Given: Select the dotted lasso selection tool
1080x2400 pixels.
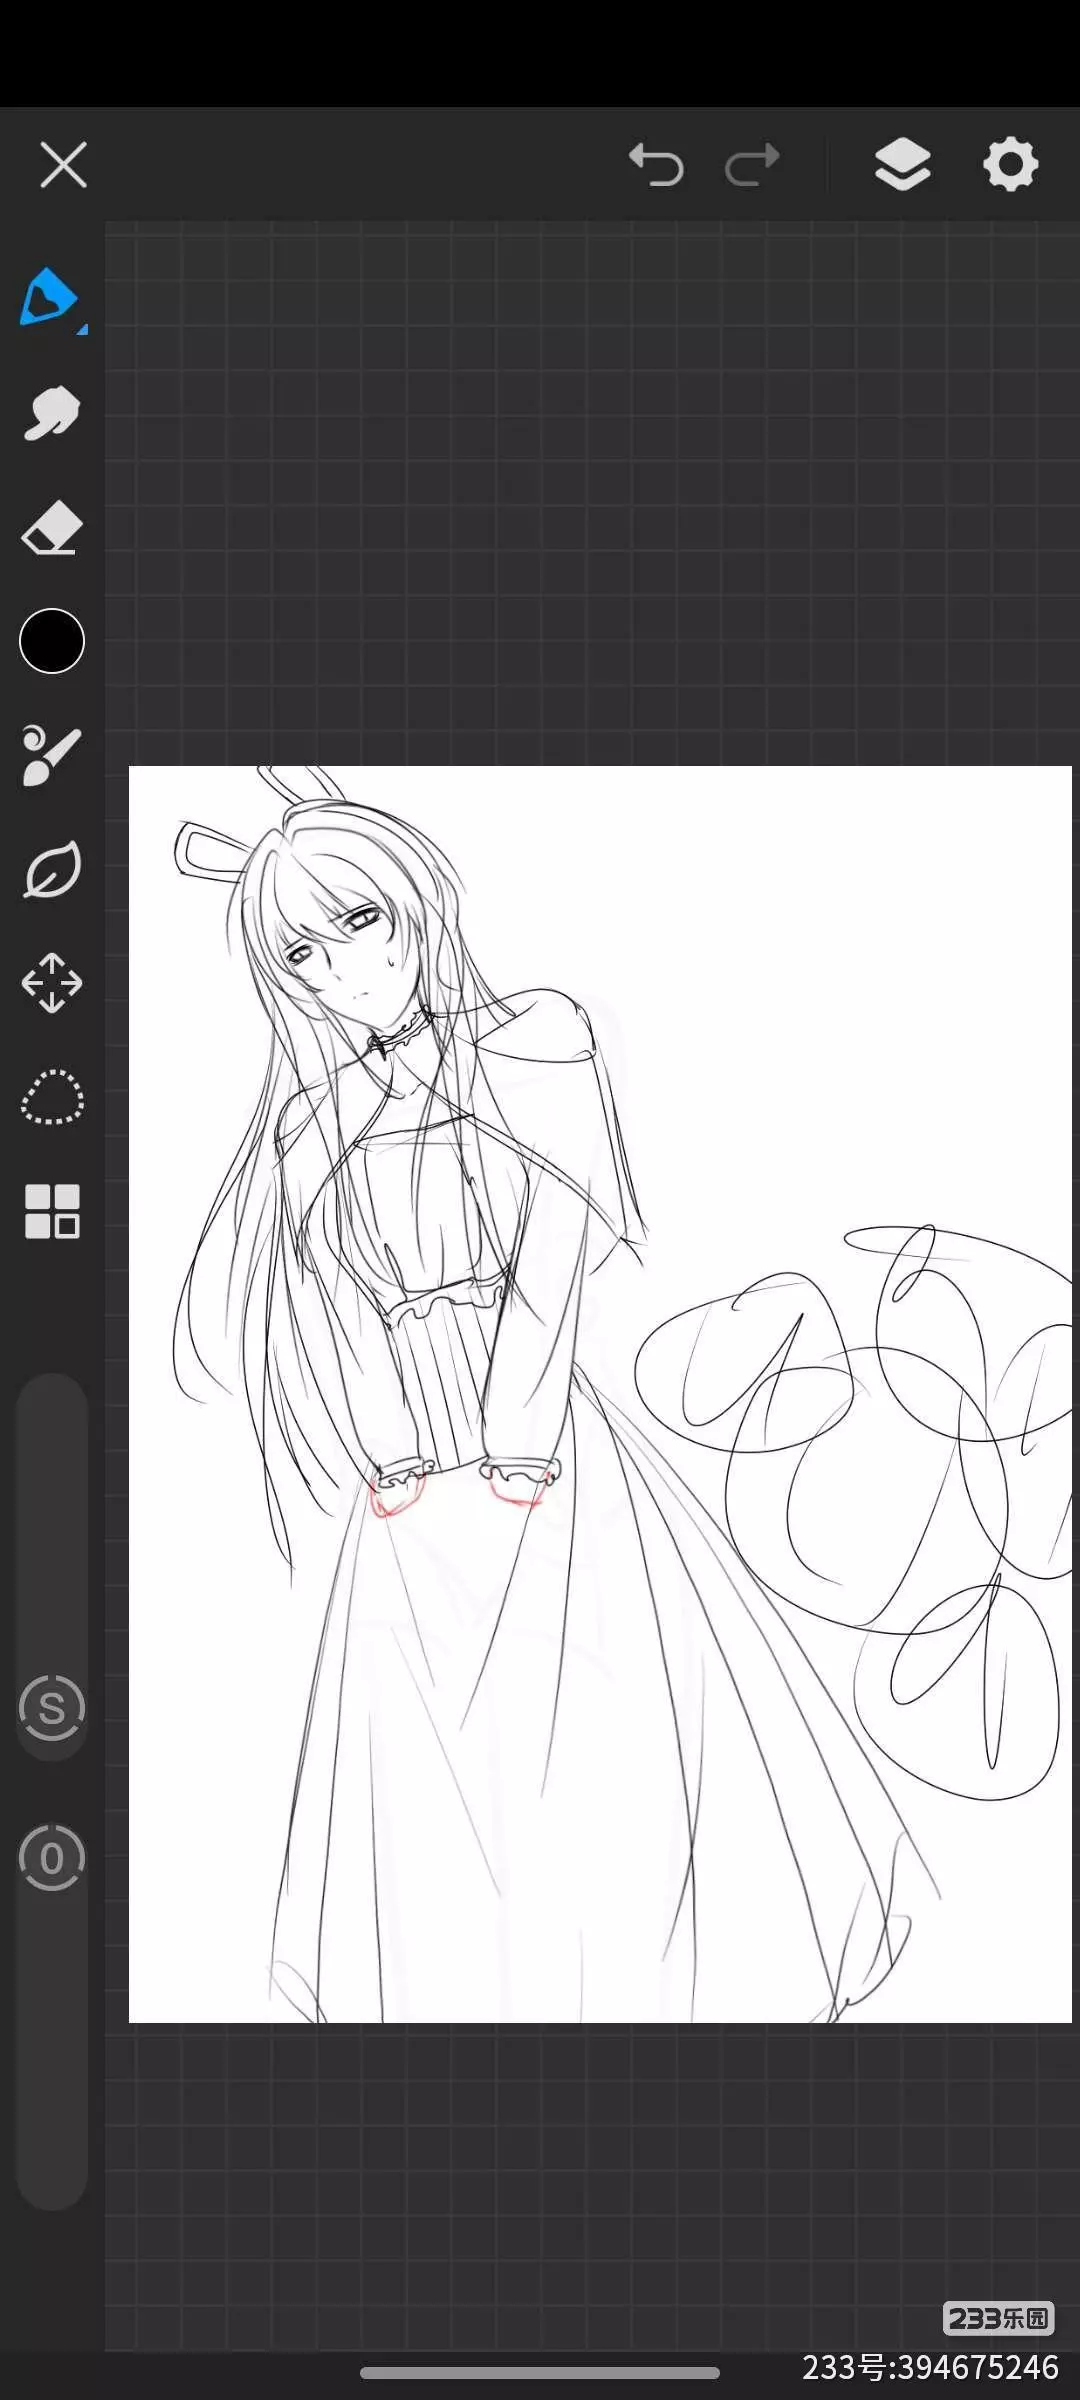Looking at the screenshot, I should pyautogui.click(x=52, y=1097).
